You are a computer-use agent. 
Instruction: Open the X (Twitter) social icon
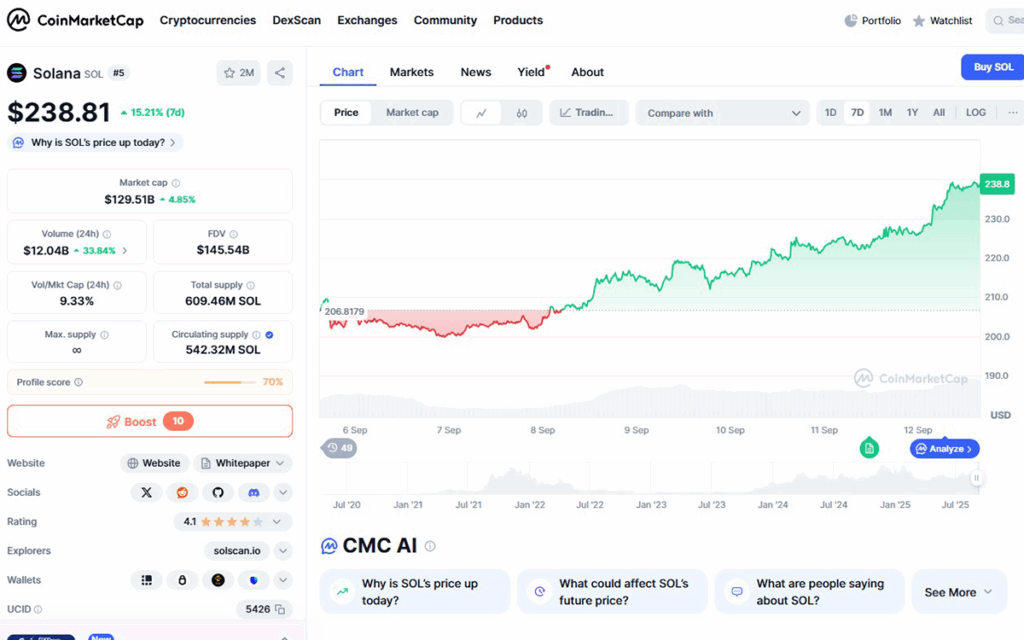point(146,492)
